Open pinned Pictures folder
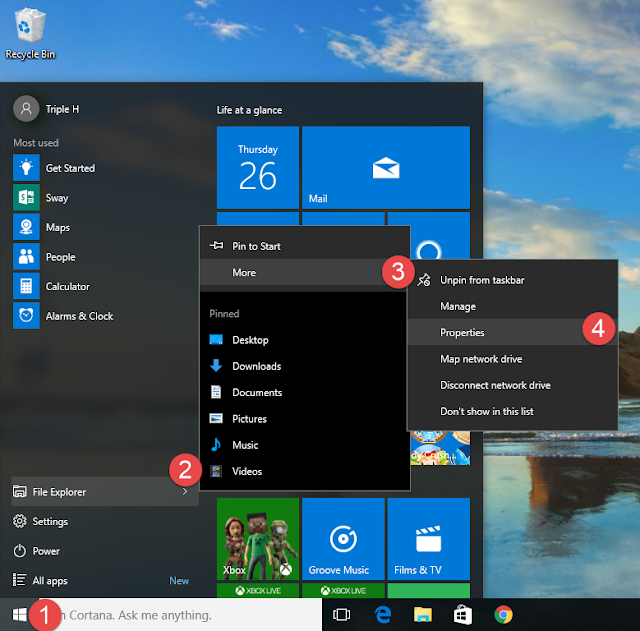The image size is (640, 631). 304,419
